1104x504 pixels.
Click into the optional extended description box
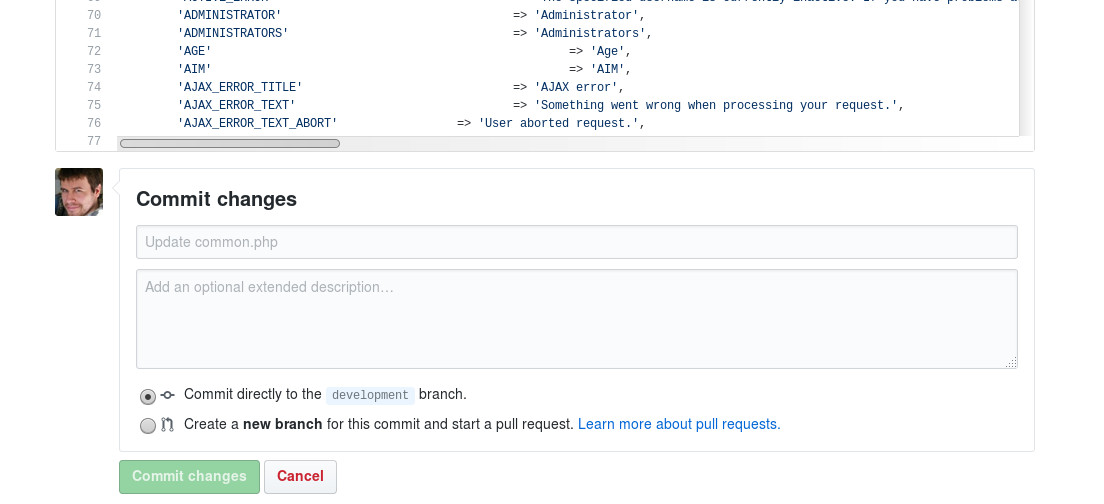pyautogui.click(x=576, y=318)
